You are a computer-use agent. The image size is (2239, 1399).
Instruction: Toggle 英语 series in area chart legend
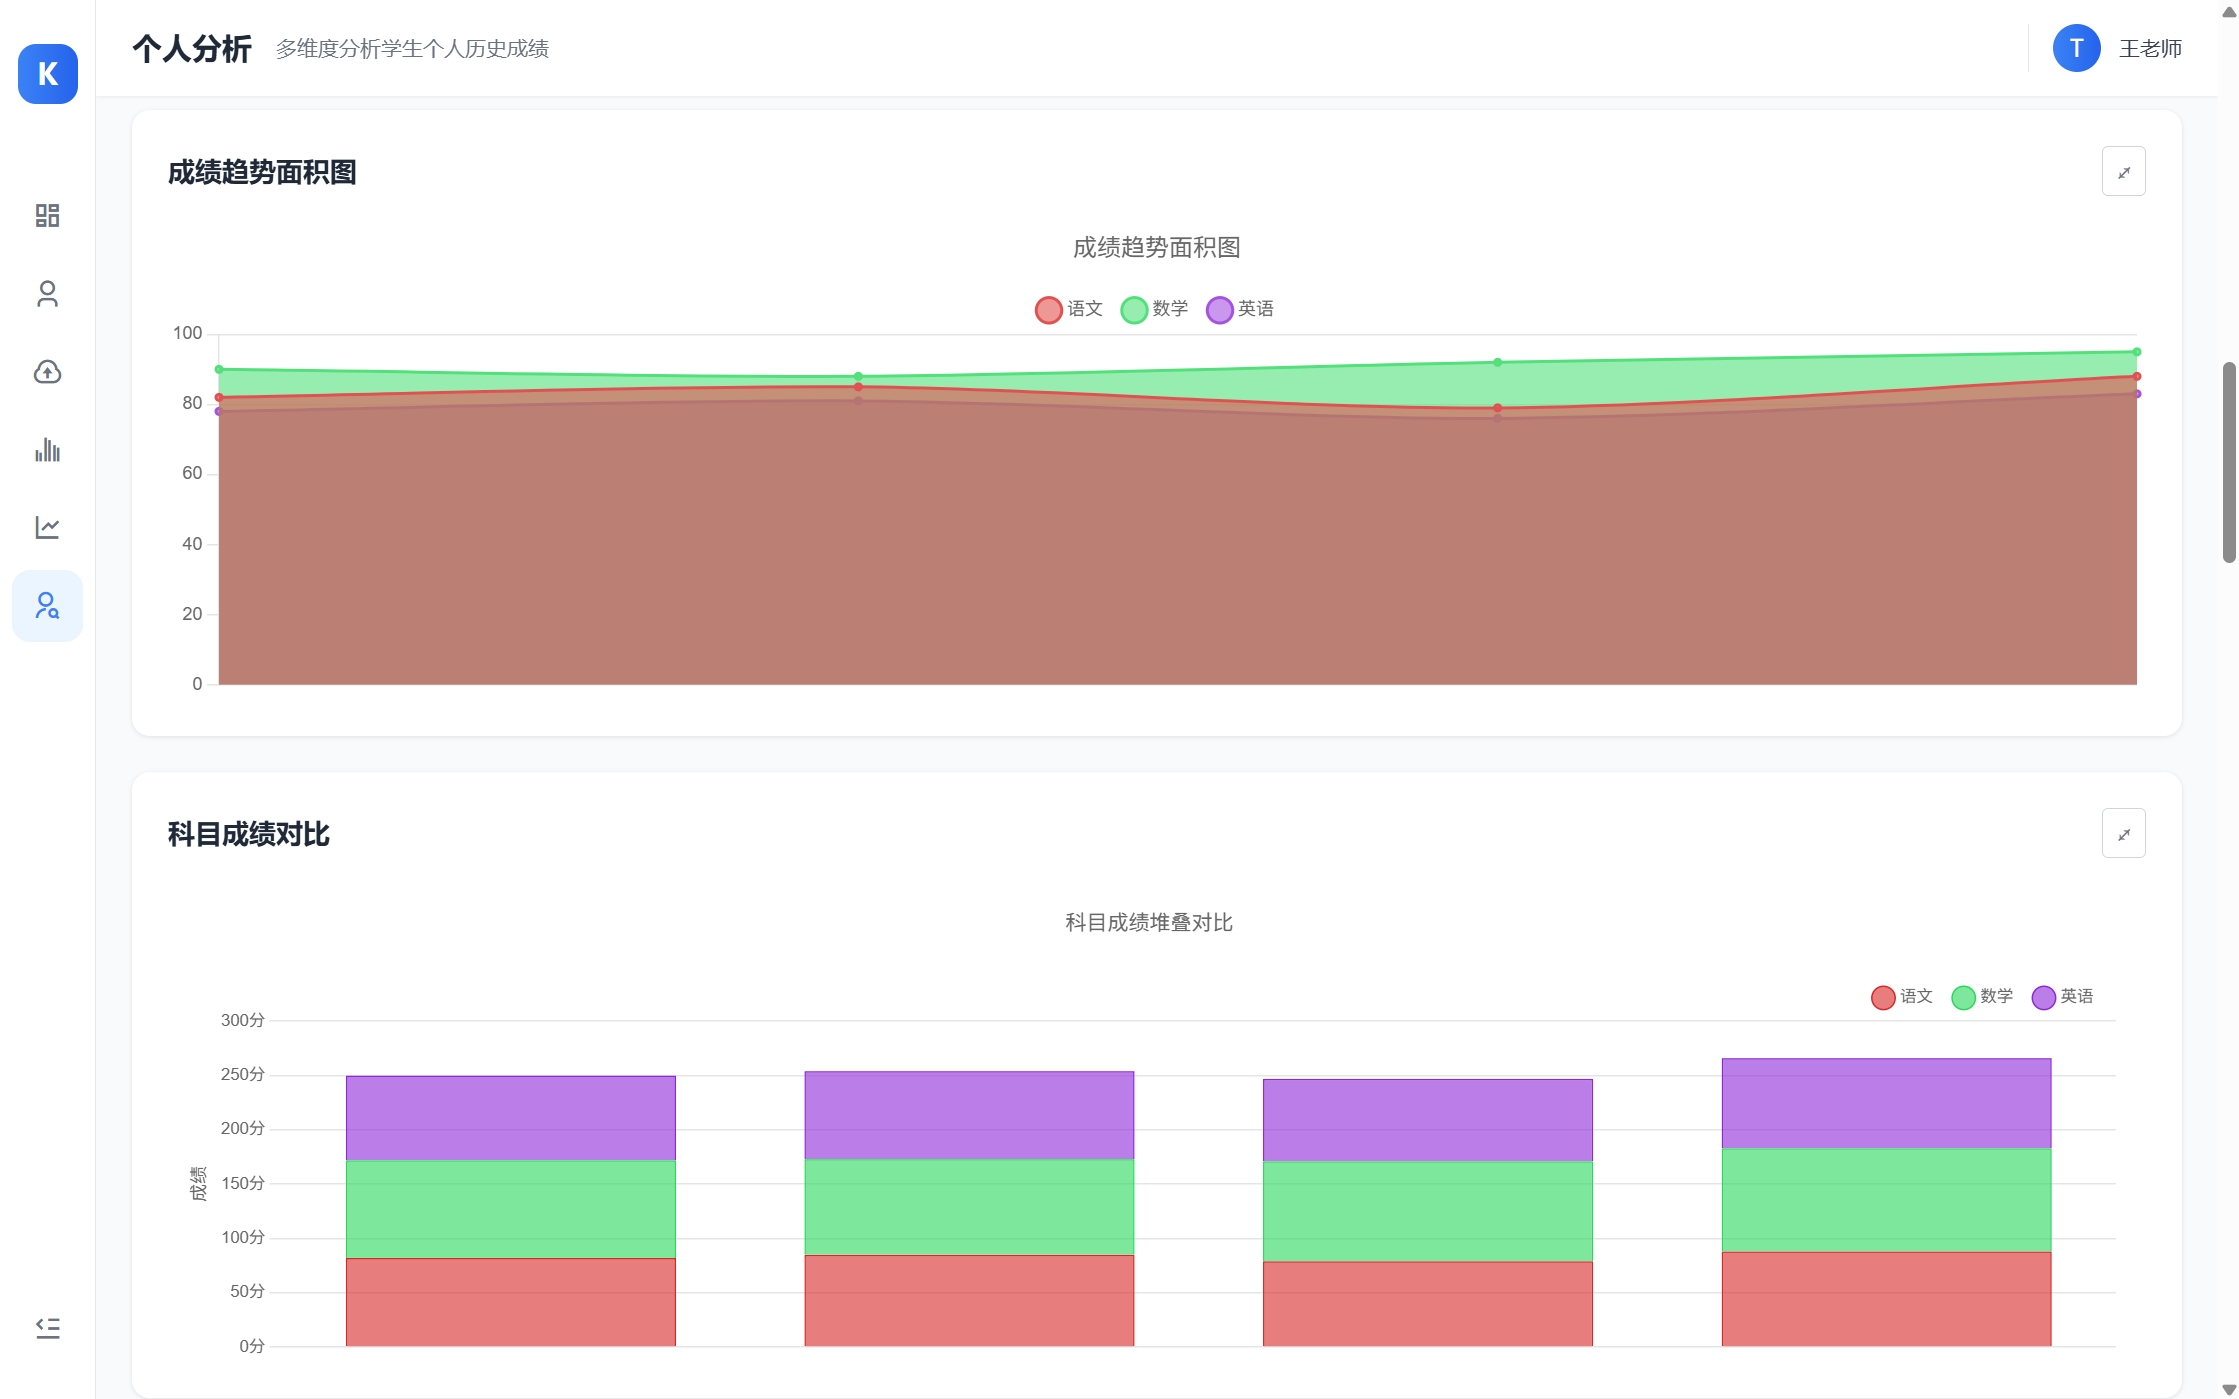point(1240,309)
